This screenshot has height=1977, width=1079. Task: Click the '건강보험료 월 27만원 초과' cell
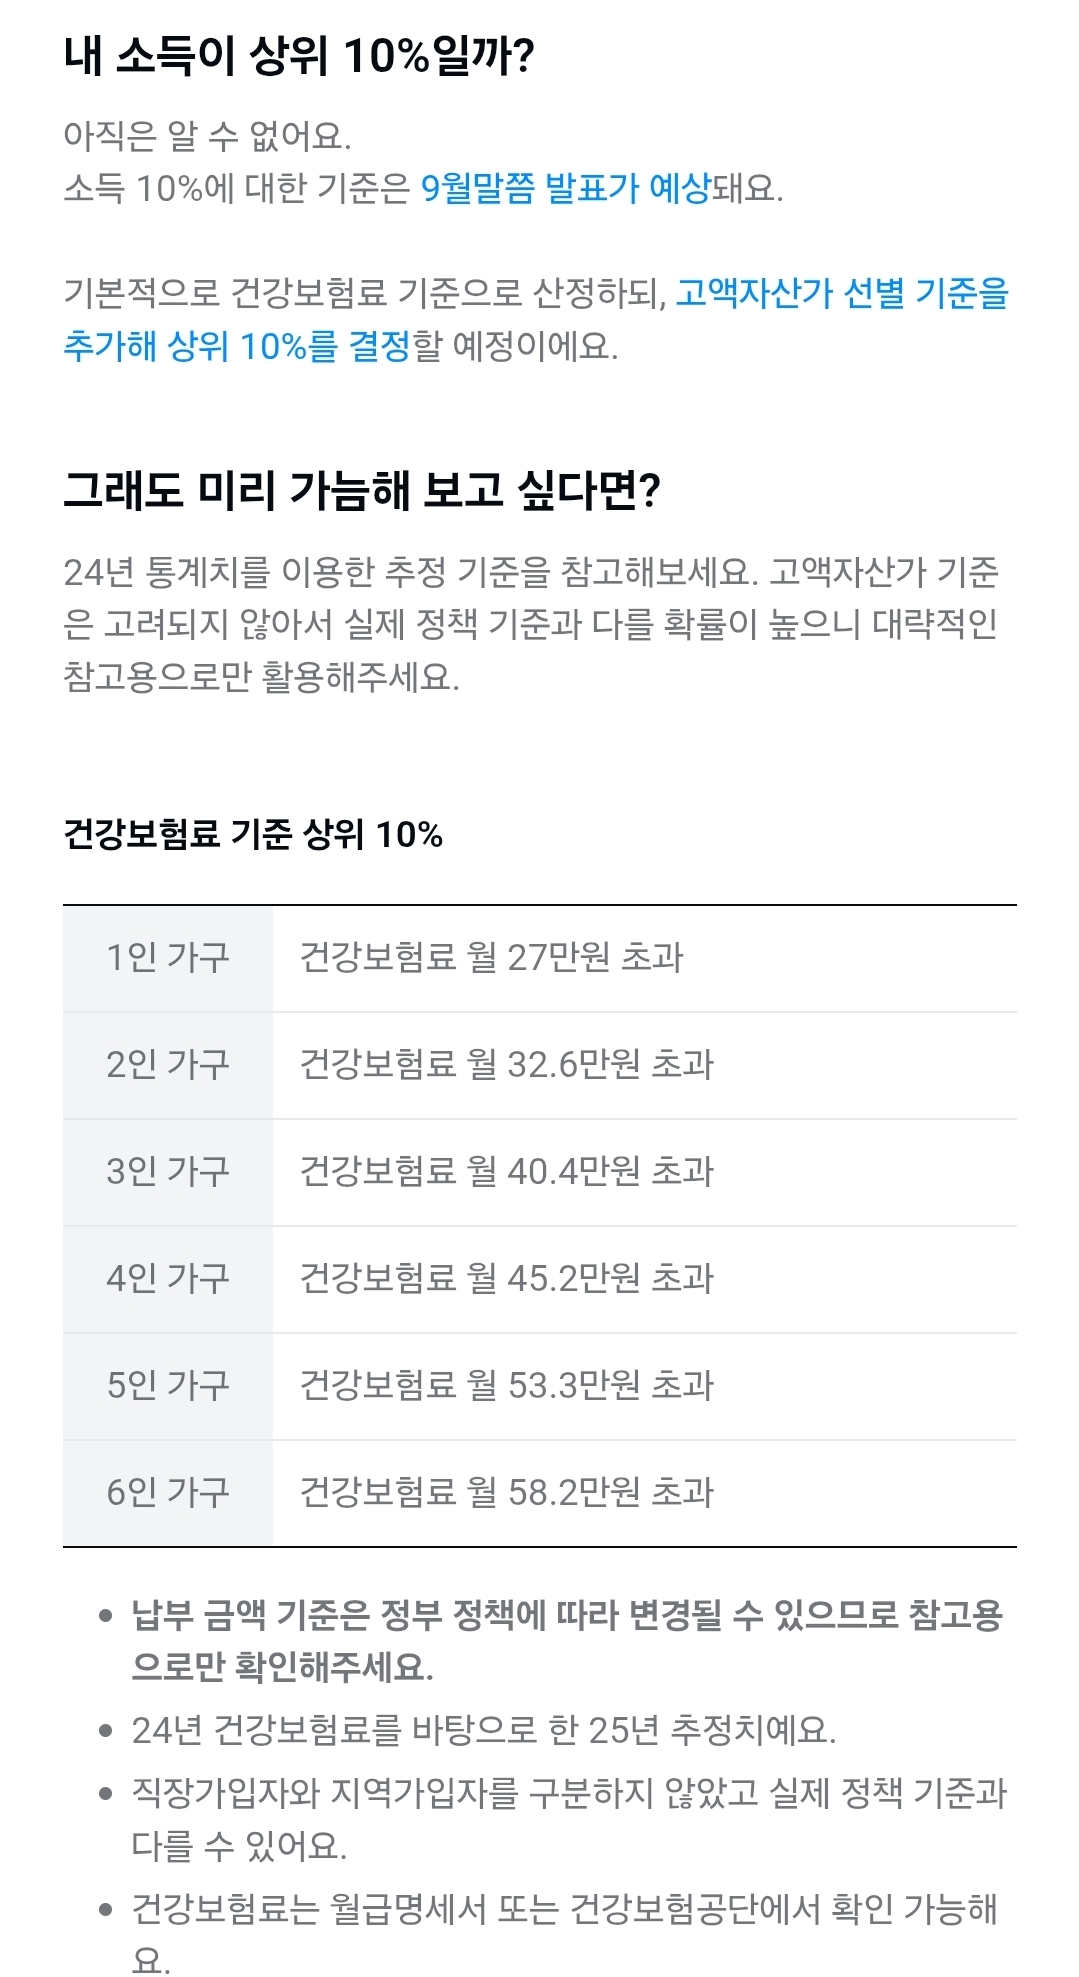click(491, 958)
